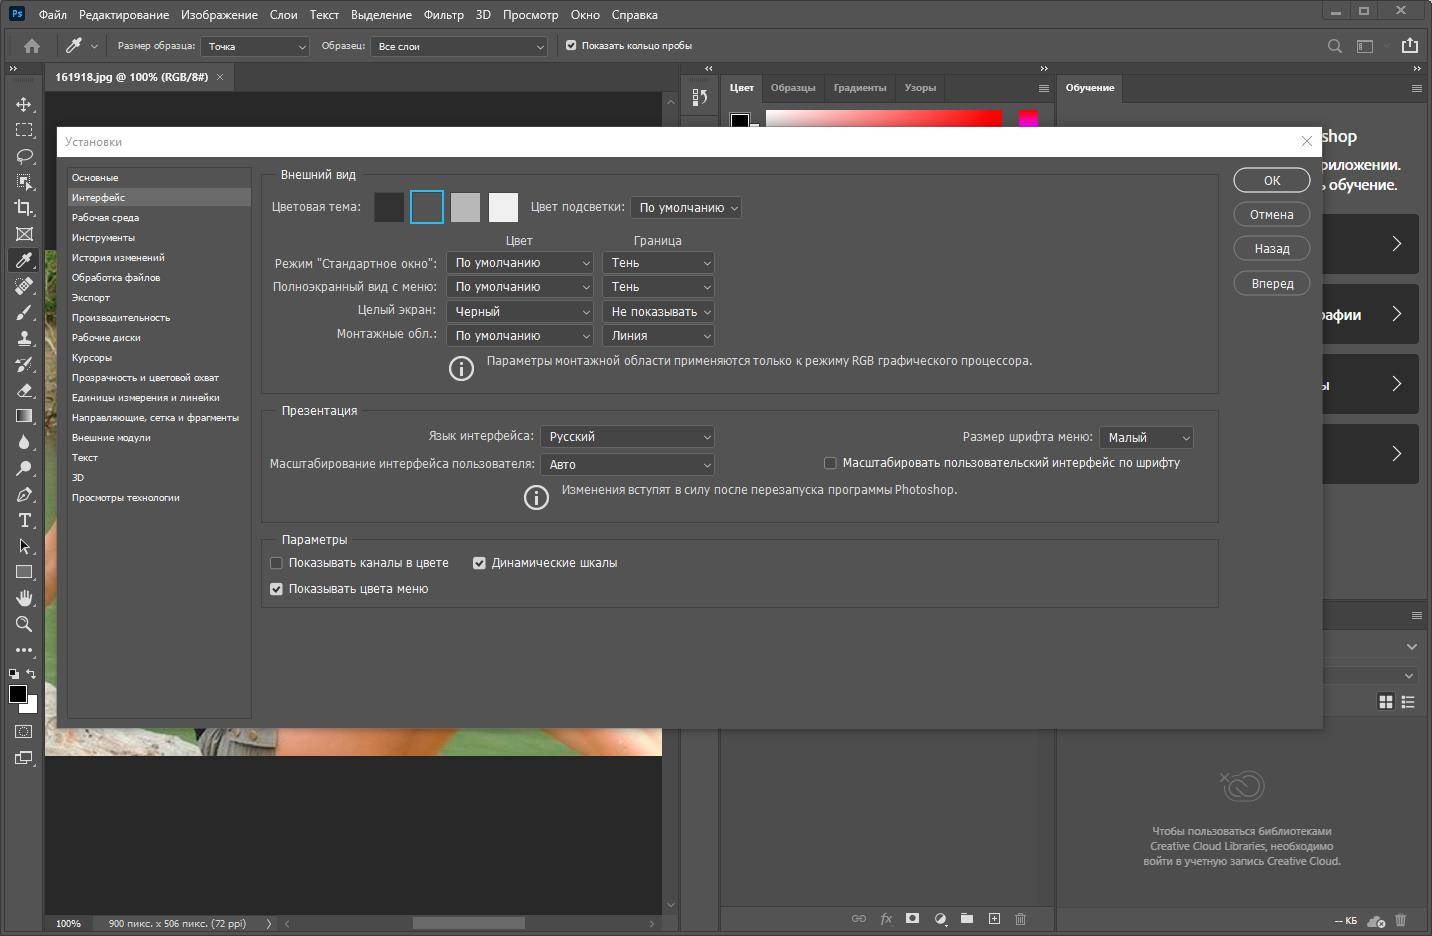This screenshot has height=936, width=1432.
Task: Click the document horizontal scrollbar
Action: tap(468, 923)
